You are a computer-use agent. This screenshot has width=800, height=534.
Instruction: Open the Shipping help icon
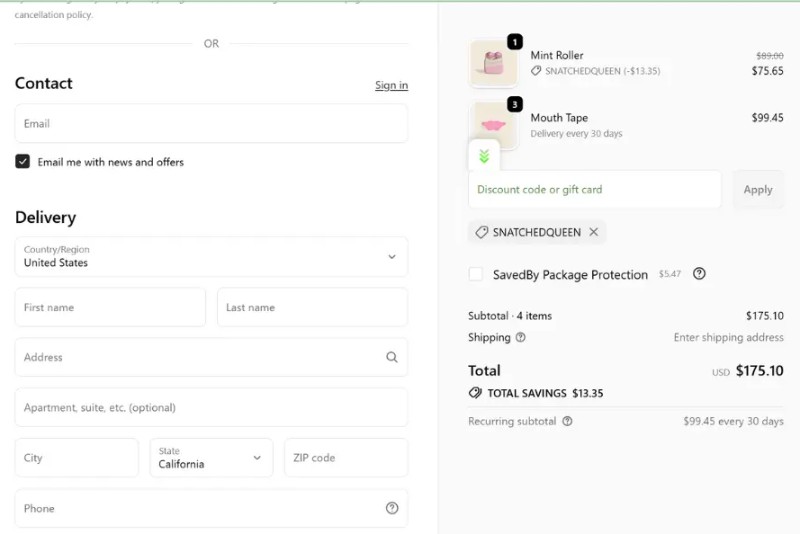pos(520,337)
